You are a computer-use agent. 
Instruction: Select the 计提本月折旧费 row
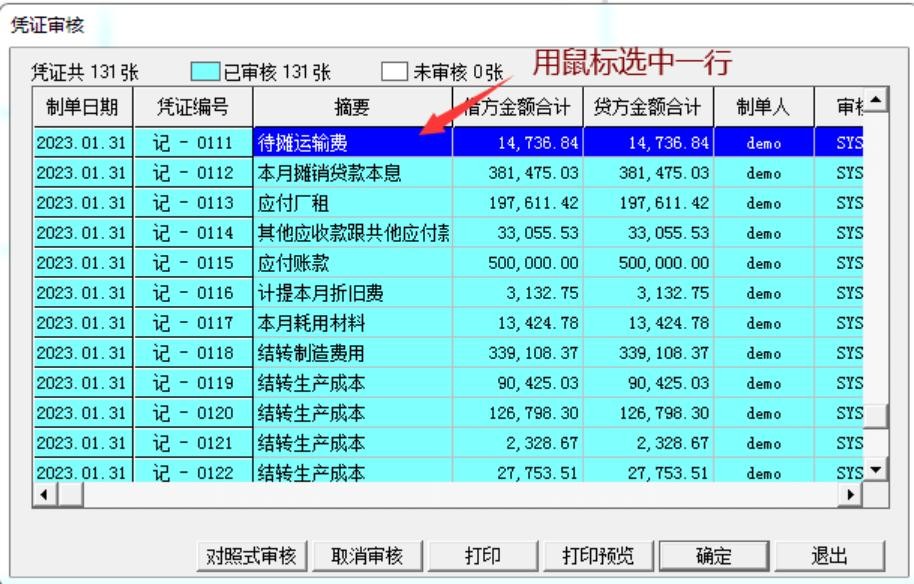[x=448, y=293]
